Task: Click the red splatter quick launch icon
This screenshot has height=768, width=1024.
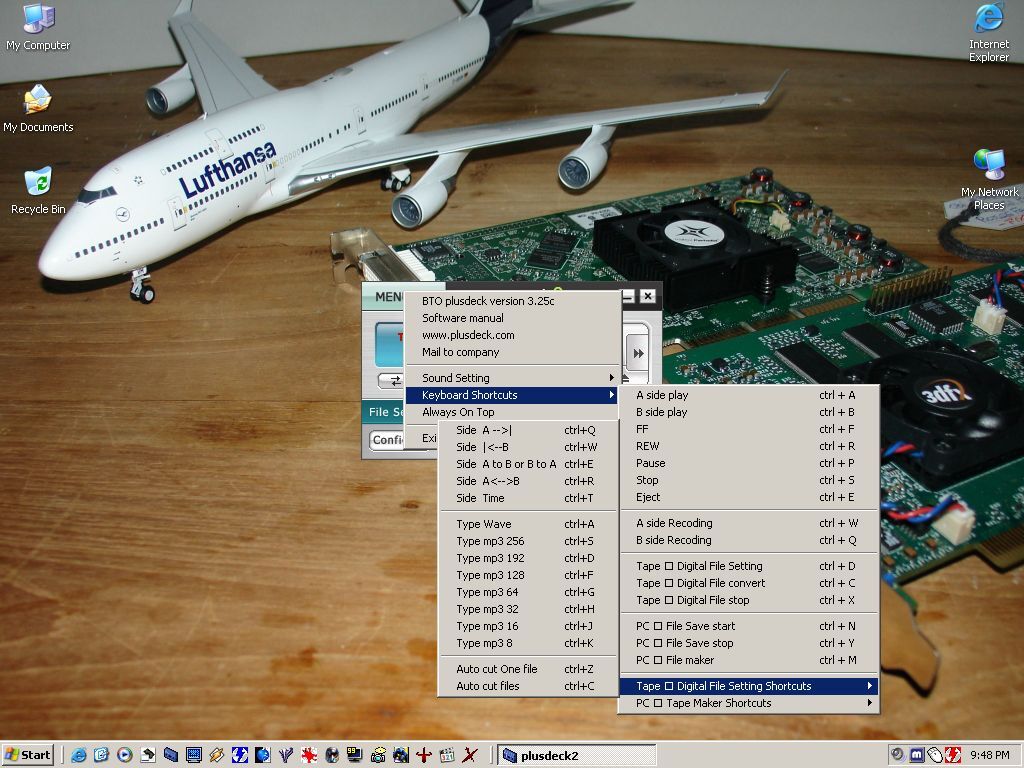Action: pyautogui.click(x=308, y=755)
